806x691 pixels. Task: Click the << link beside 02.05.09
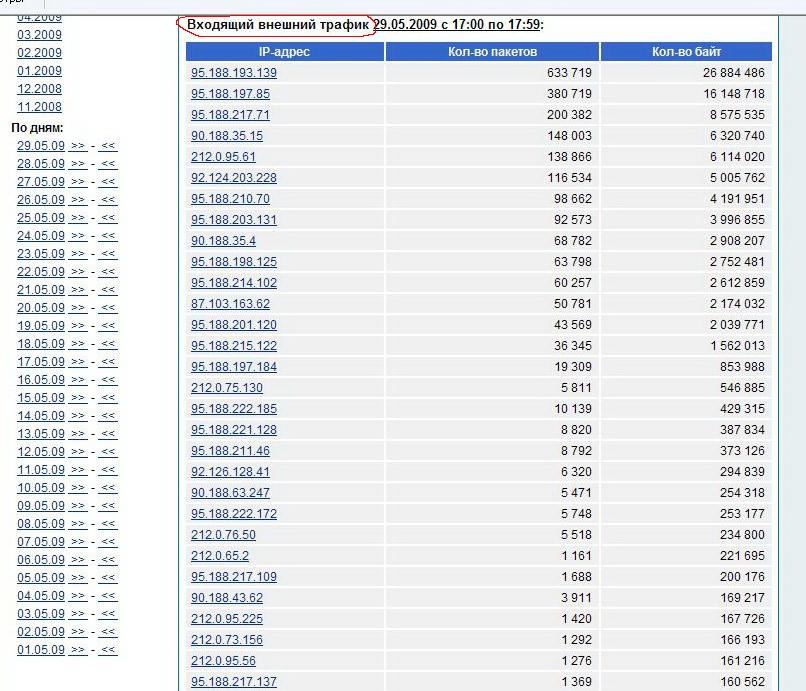pyautogui.click(x=108, y=632)
